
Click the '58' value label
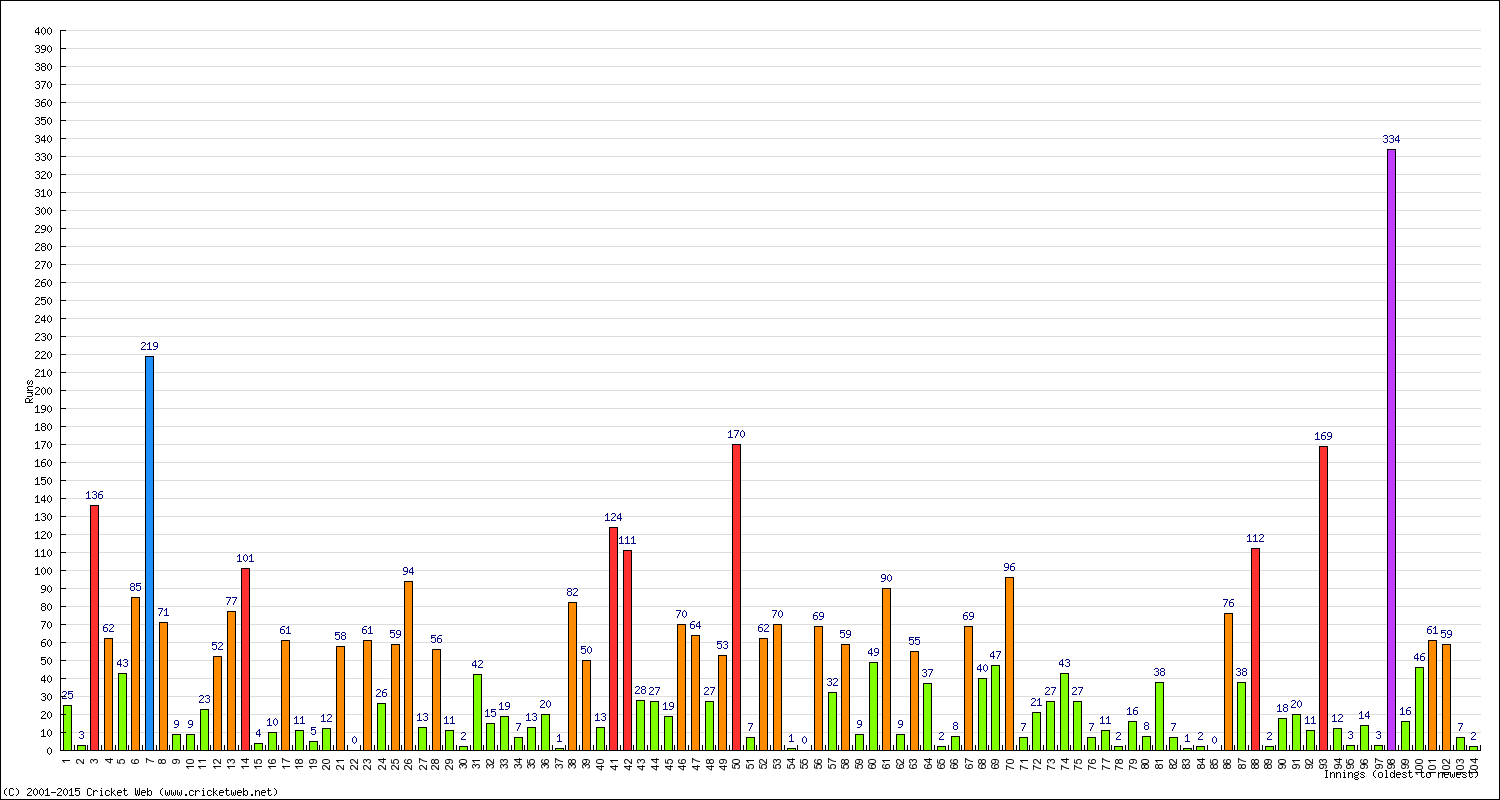click(340, 636)
